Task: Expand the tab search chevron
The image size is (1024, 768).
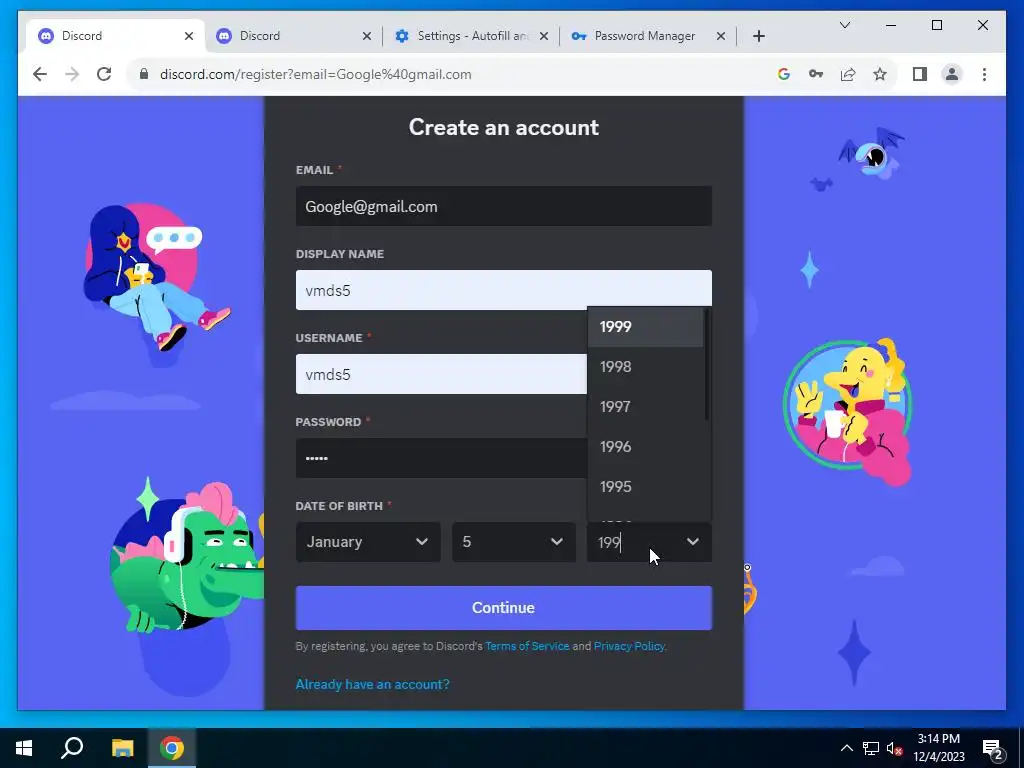Action: tap(844, 25)
